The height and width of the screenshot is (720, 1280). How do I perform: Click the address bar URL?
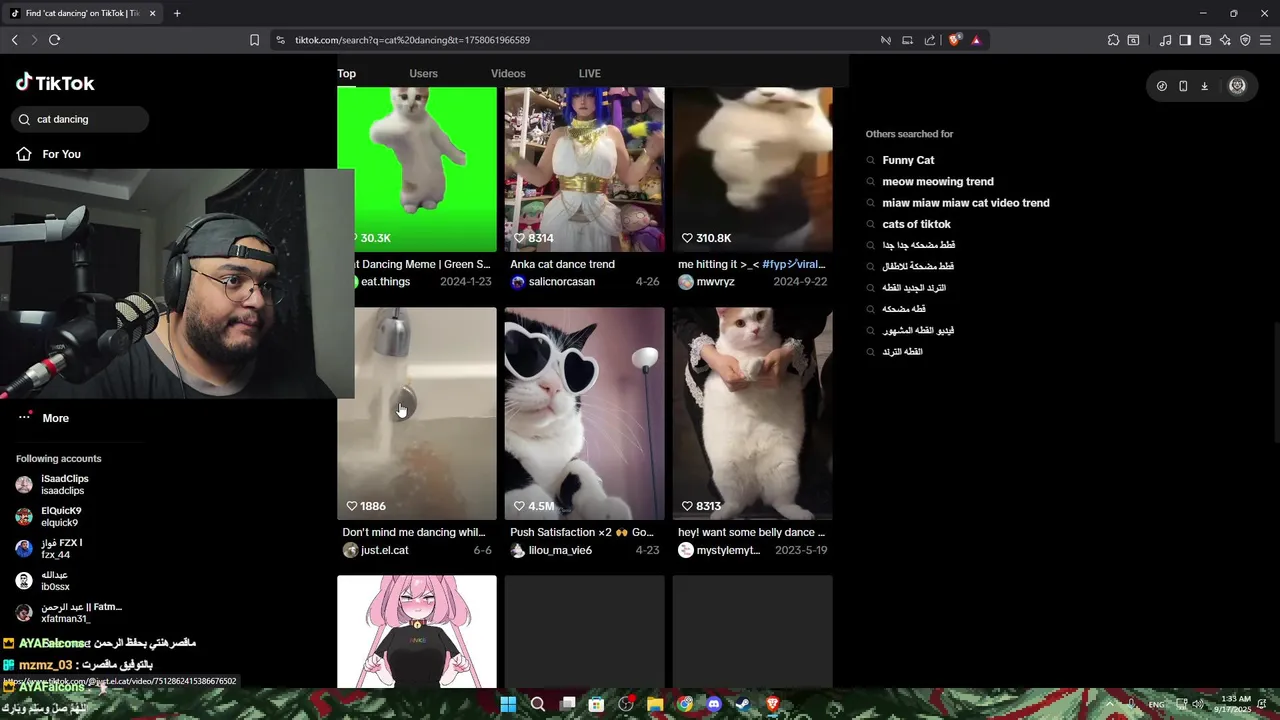tap(412, 40)
